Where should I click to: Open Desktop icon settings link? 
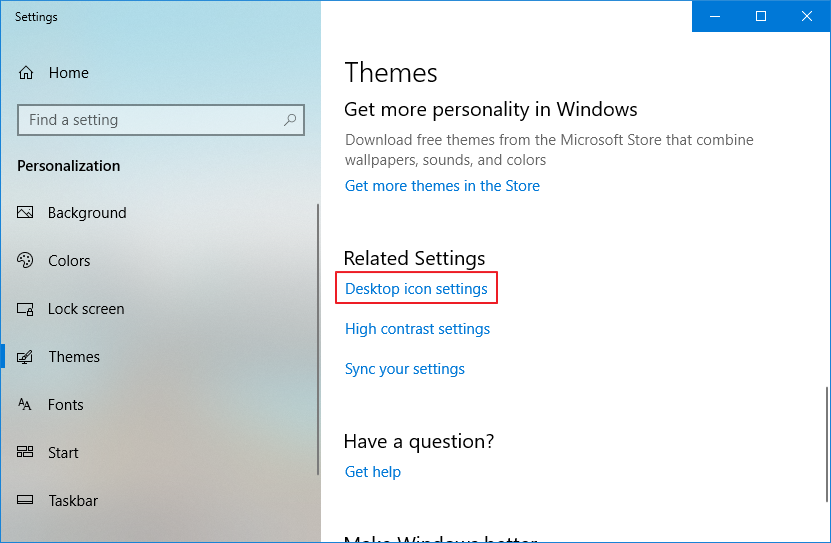click(416, 289)
